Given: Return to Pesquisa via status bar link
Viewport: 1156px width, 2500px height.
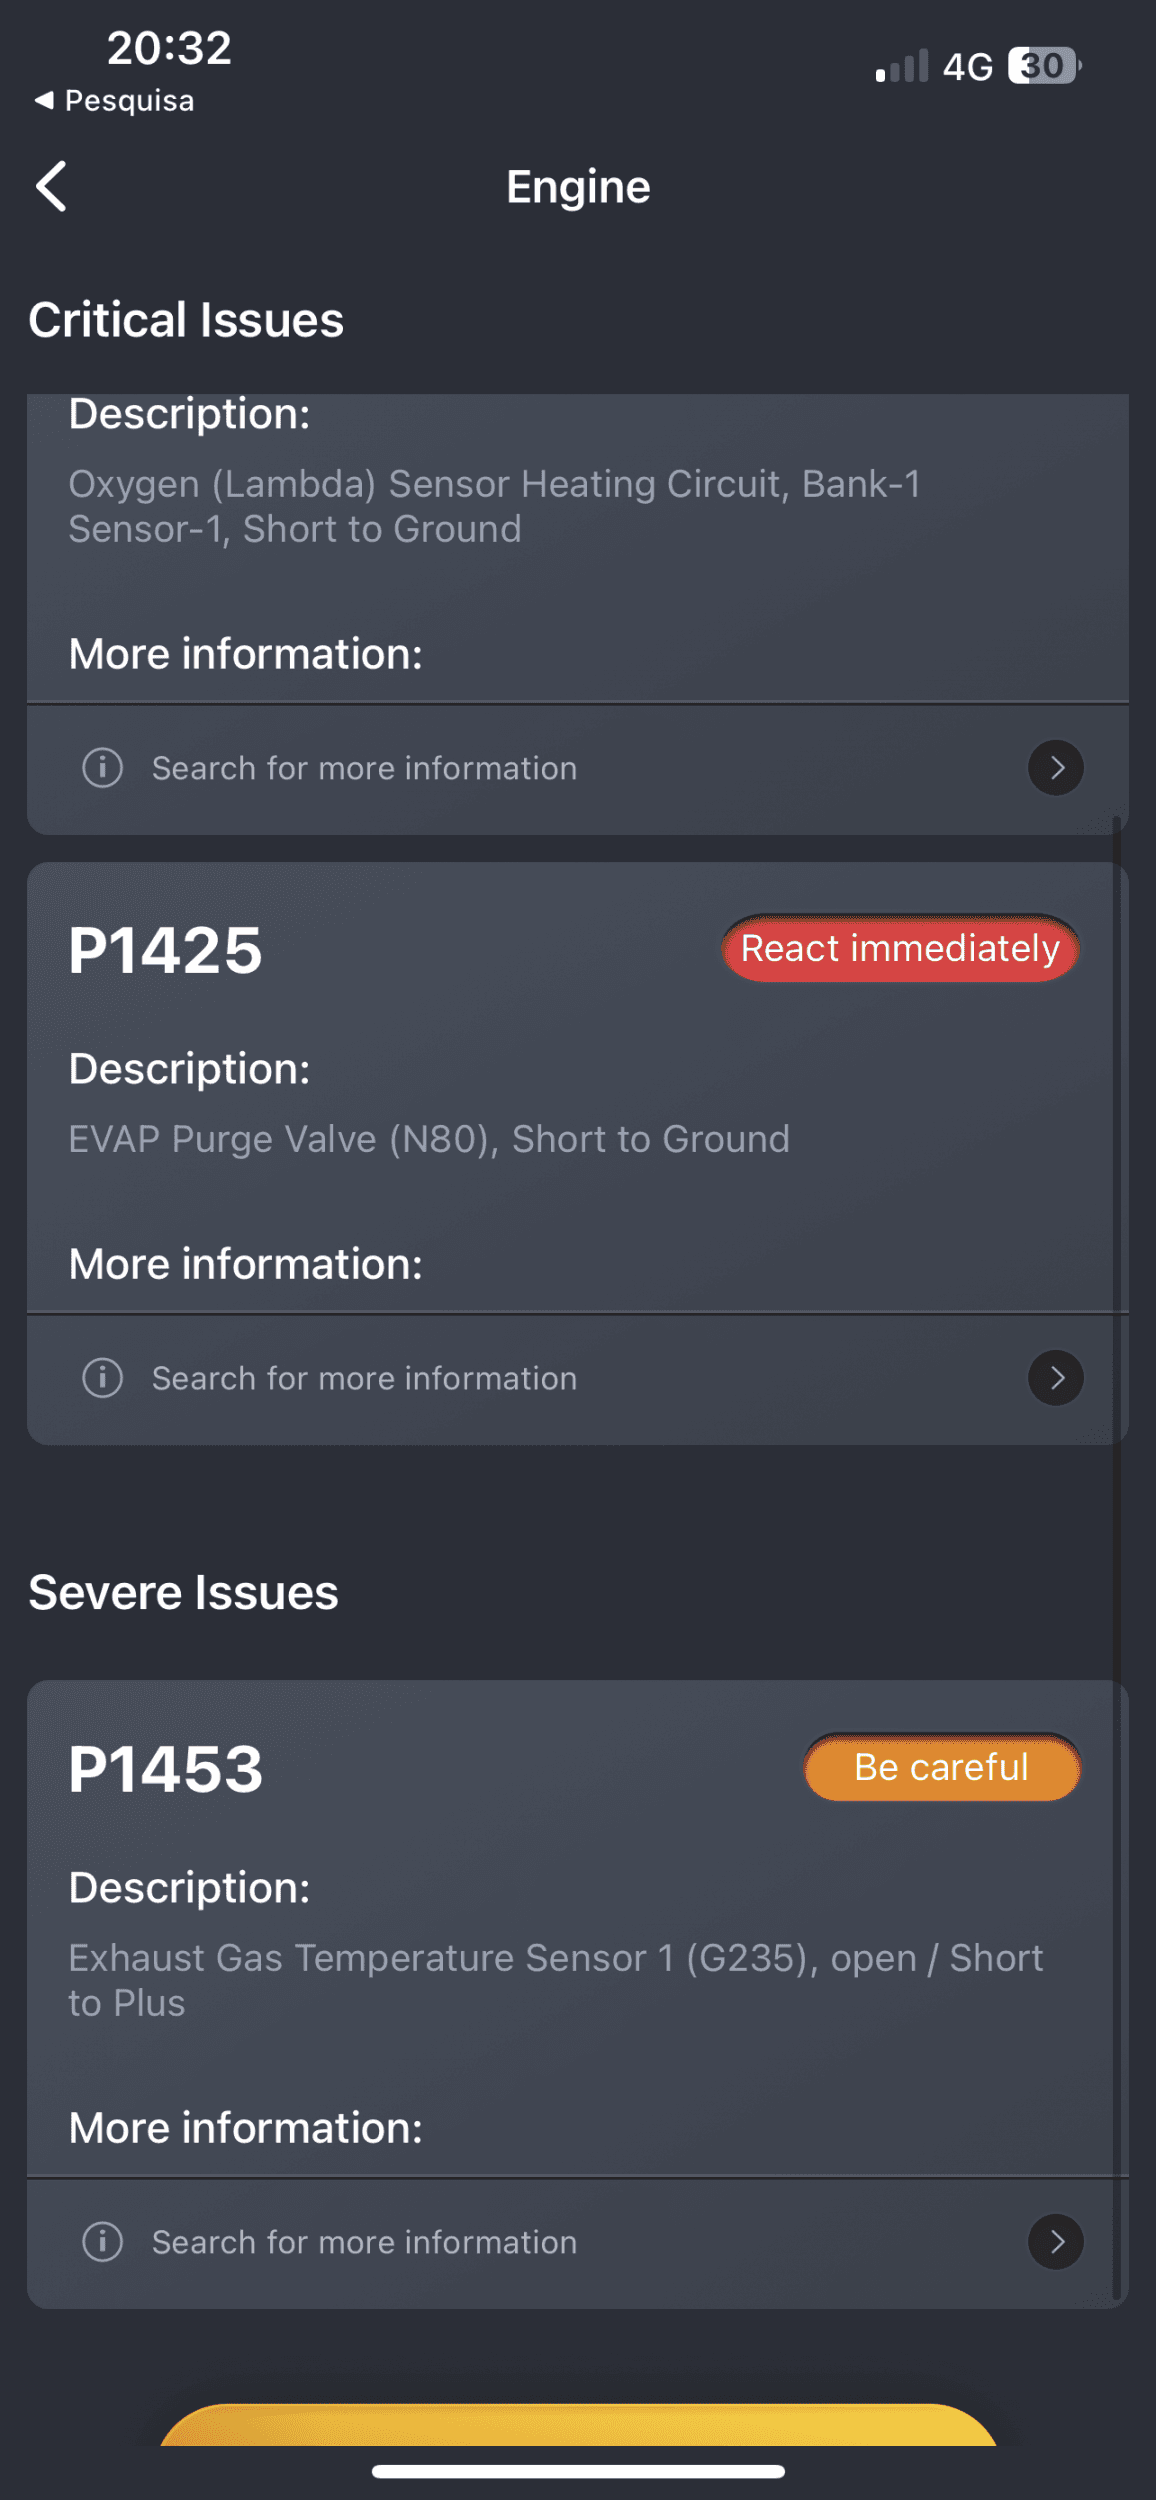Looking at the screenshot, I should 114,101.
